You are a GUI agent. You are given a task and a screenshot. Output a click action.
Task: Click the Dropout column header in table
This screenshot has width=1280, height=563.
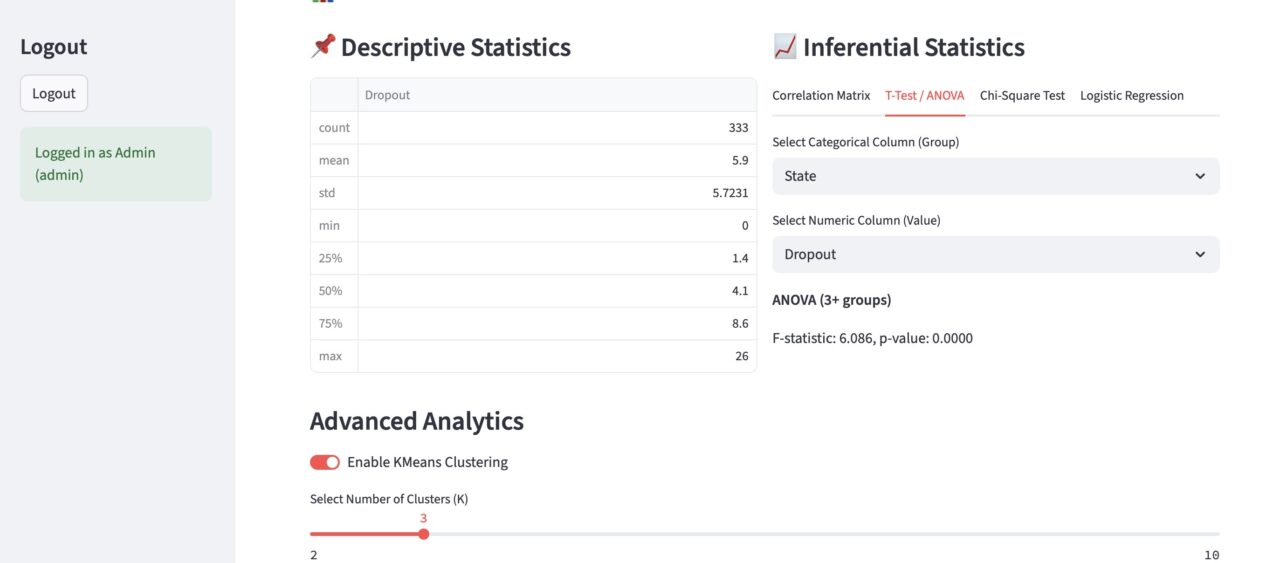pyautogui.click(x=557, y=95)
